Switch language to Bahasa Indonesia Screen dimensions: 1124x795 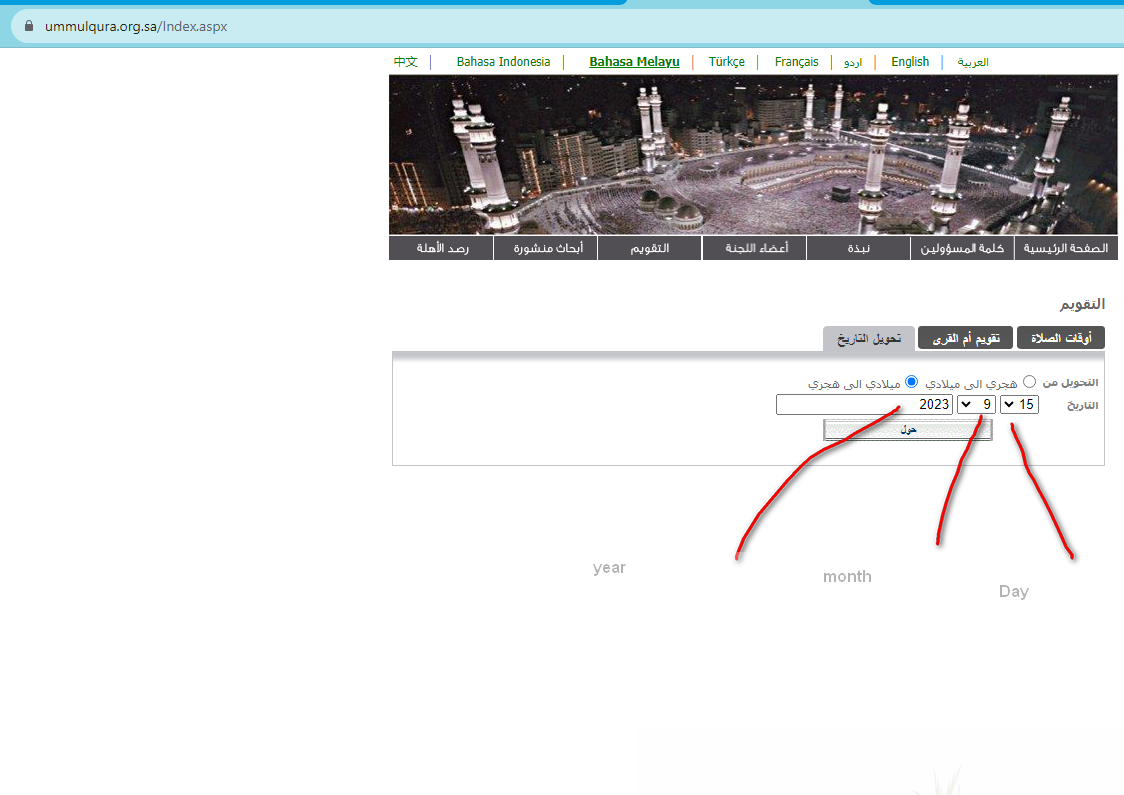pos(503,62)
